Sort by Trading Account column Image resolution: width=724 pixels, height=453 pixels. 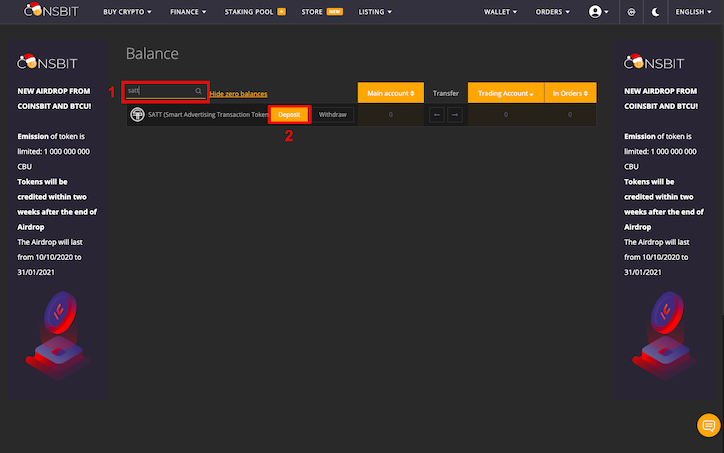(506, 93)
